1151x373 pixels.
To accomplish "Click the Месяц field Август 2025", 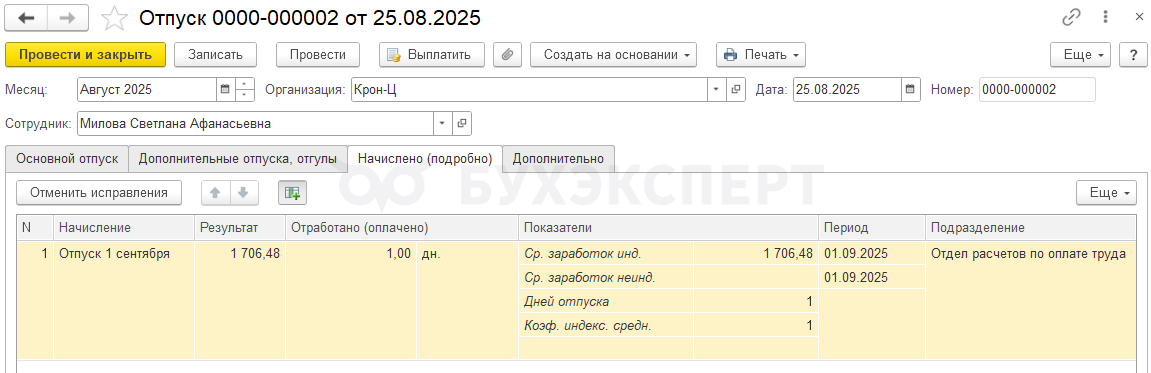I will pos(147,90).
